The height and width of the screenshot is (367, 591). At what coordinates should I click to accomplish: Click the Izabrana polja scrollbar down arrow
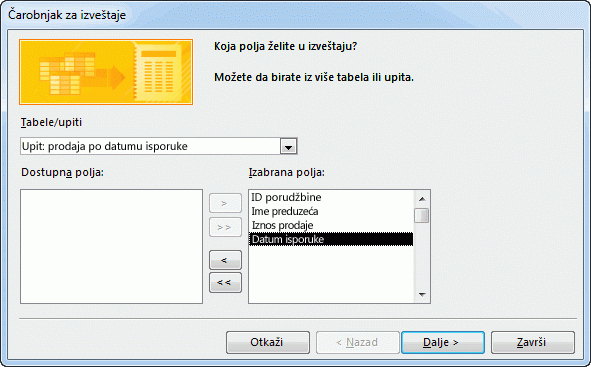(x=422, y=295)
